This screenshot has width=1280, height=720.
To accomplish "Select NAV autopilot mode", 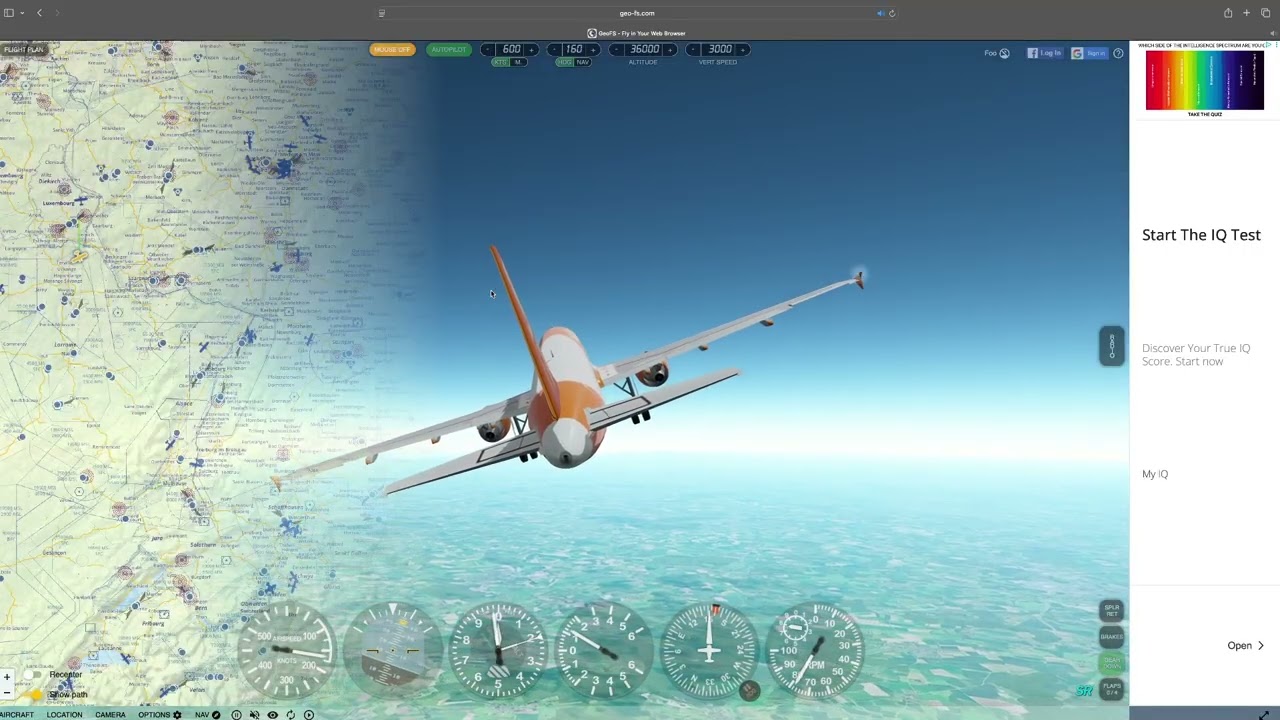I will pyautogui.click(x=582, y=62).
